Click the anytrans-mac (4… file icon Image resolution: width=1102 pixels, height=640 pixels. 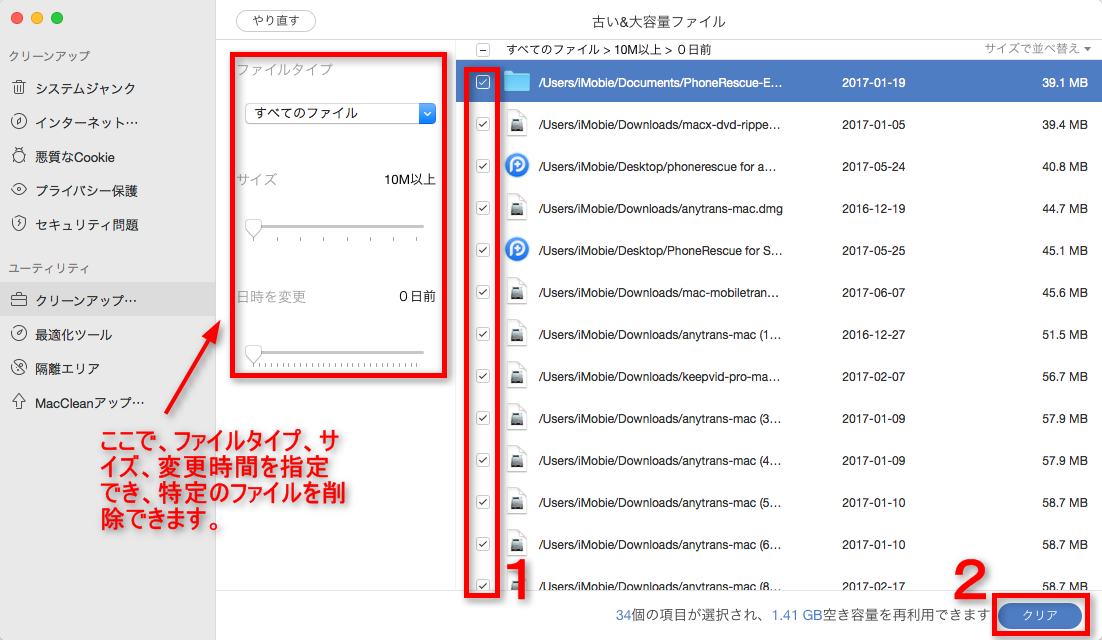coord(517,461)
